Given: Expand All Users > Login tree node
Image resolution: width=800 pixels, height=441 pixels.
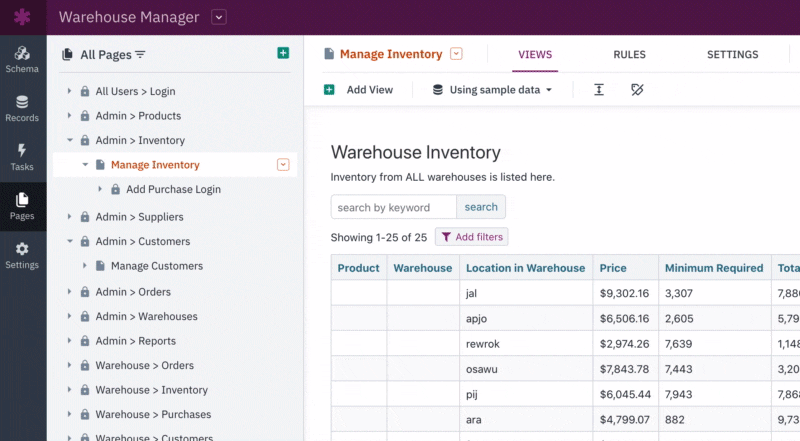Looking at the screenshot, I should [x=69, y=91].
